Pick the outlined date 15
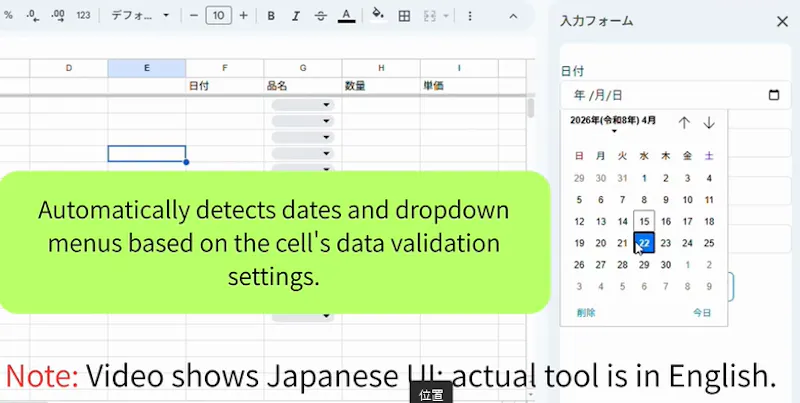 click(x=644, y=221)
